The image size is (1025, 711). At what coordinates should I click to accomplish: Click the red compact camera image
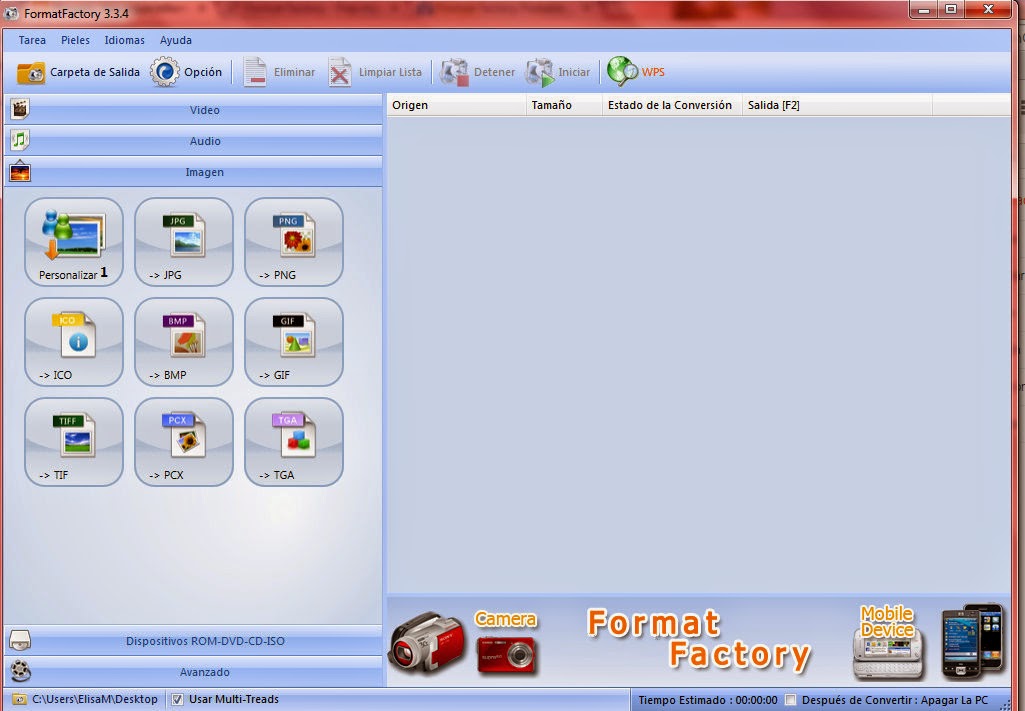(507, 655)
